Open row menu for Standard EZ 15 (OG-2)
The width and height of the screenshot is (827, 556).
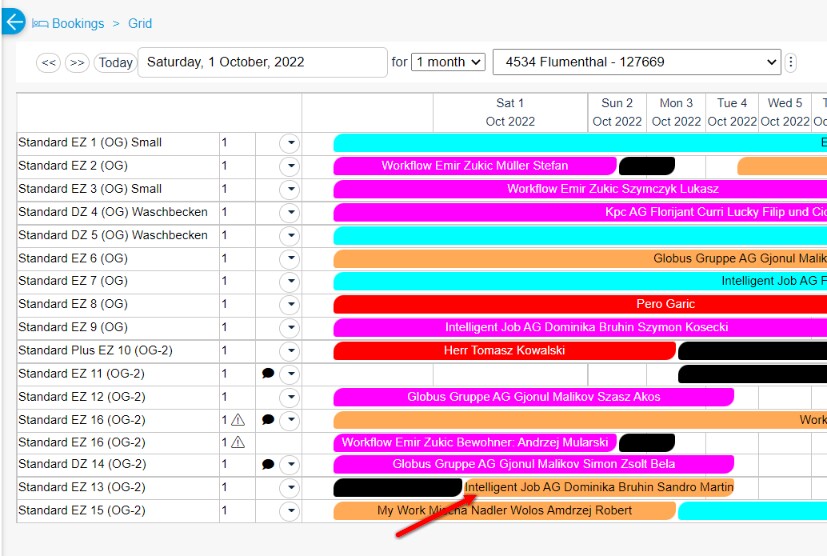290,511
